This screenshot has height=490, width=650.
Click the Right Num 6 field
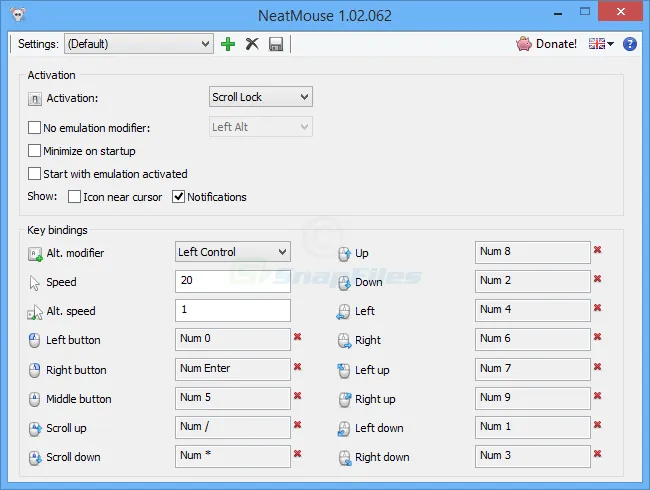click(533, 340)
